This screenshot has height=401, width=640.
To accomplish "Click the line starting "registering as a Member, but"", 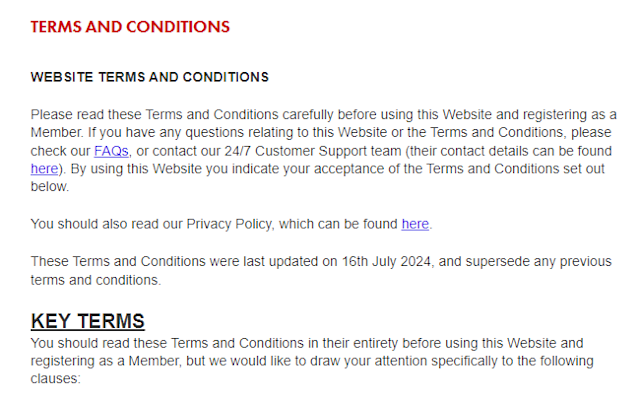I will [312, 361].
